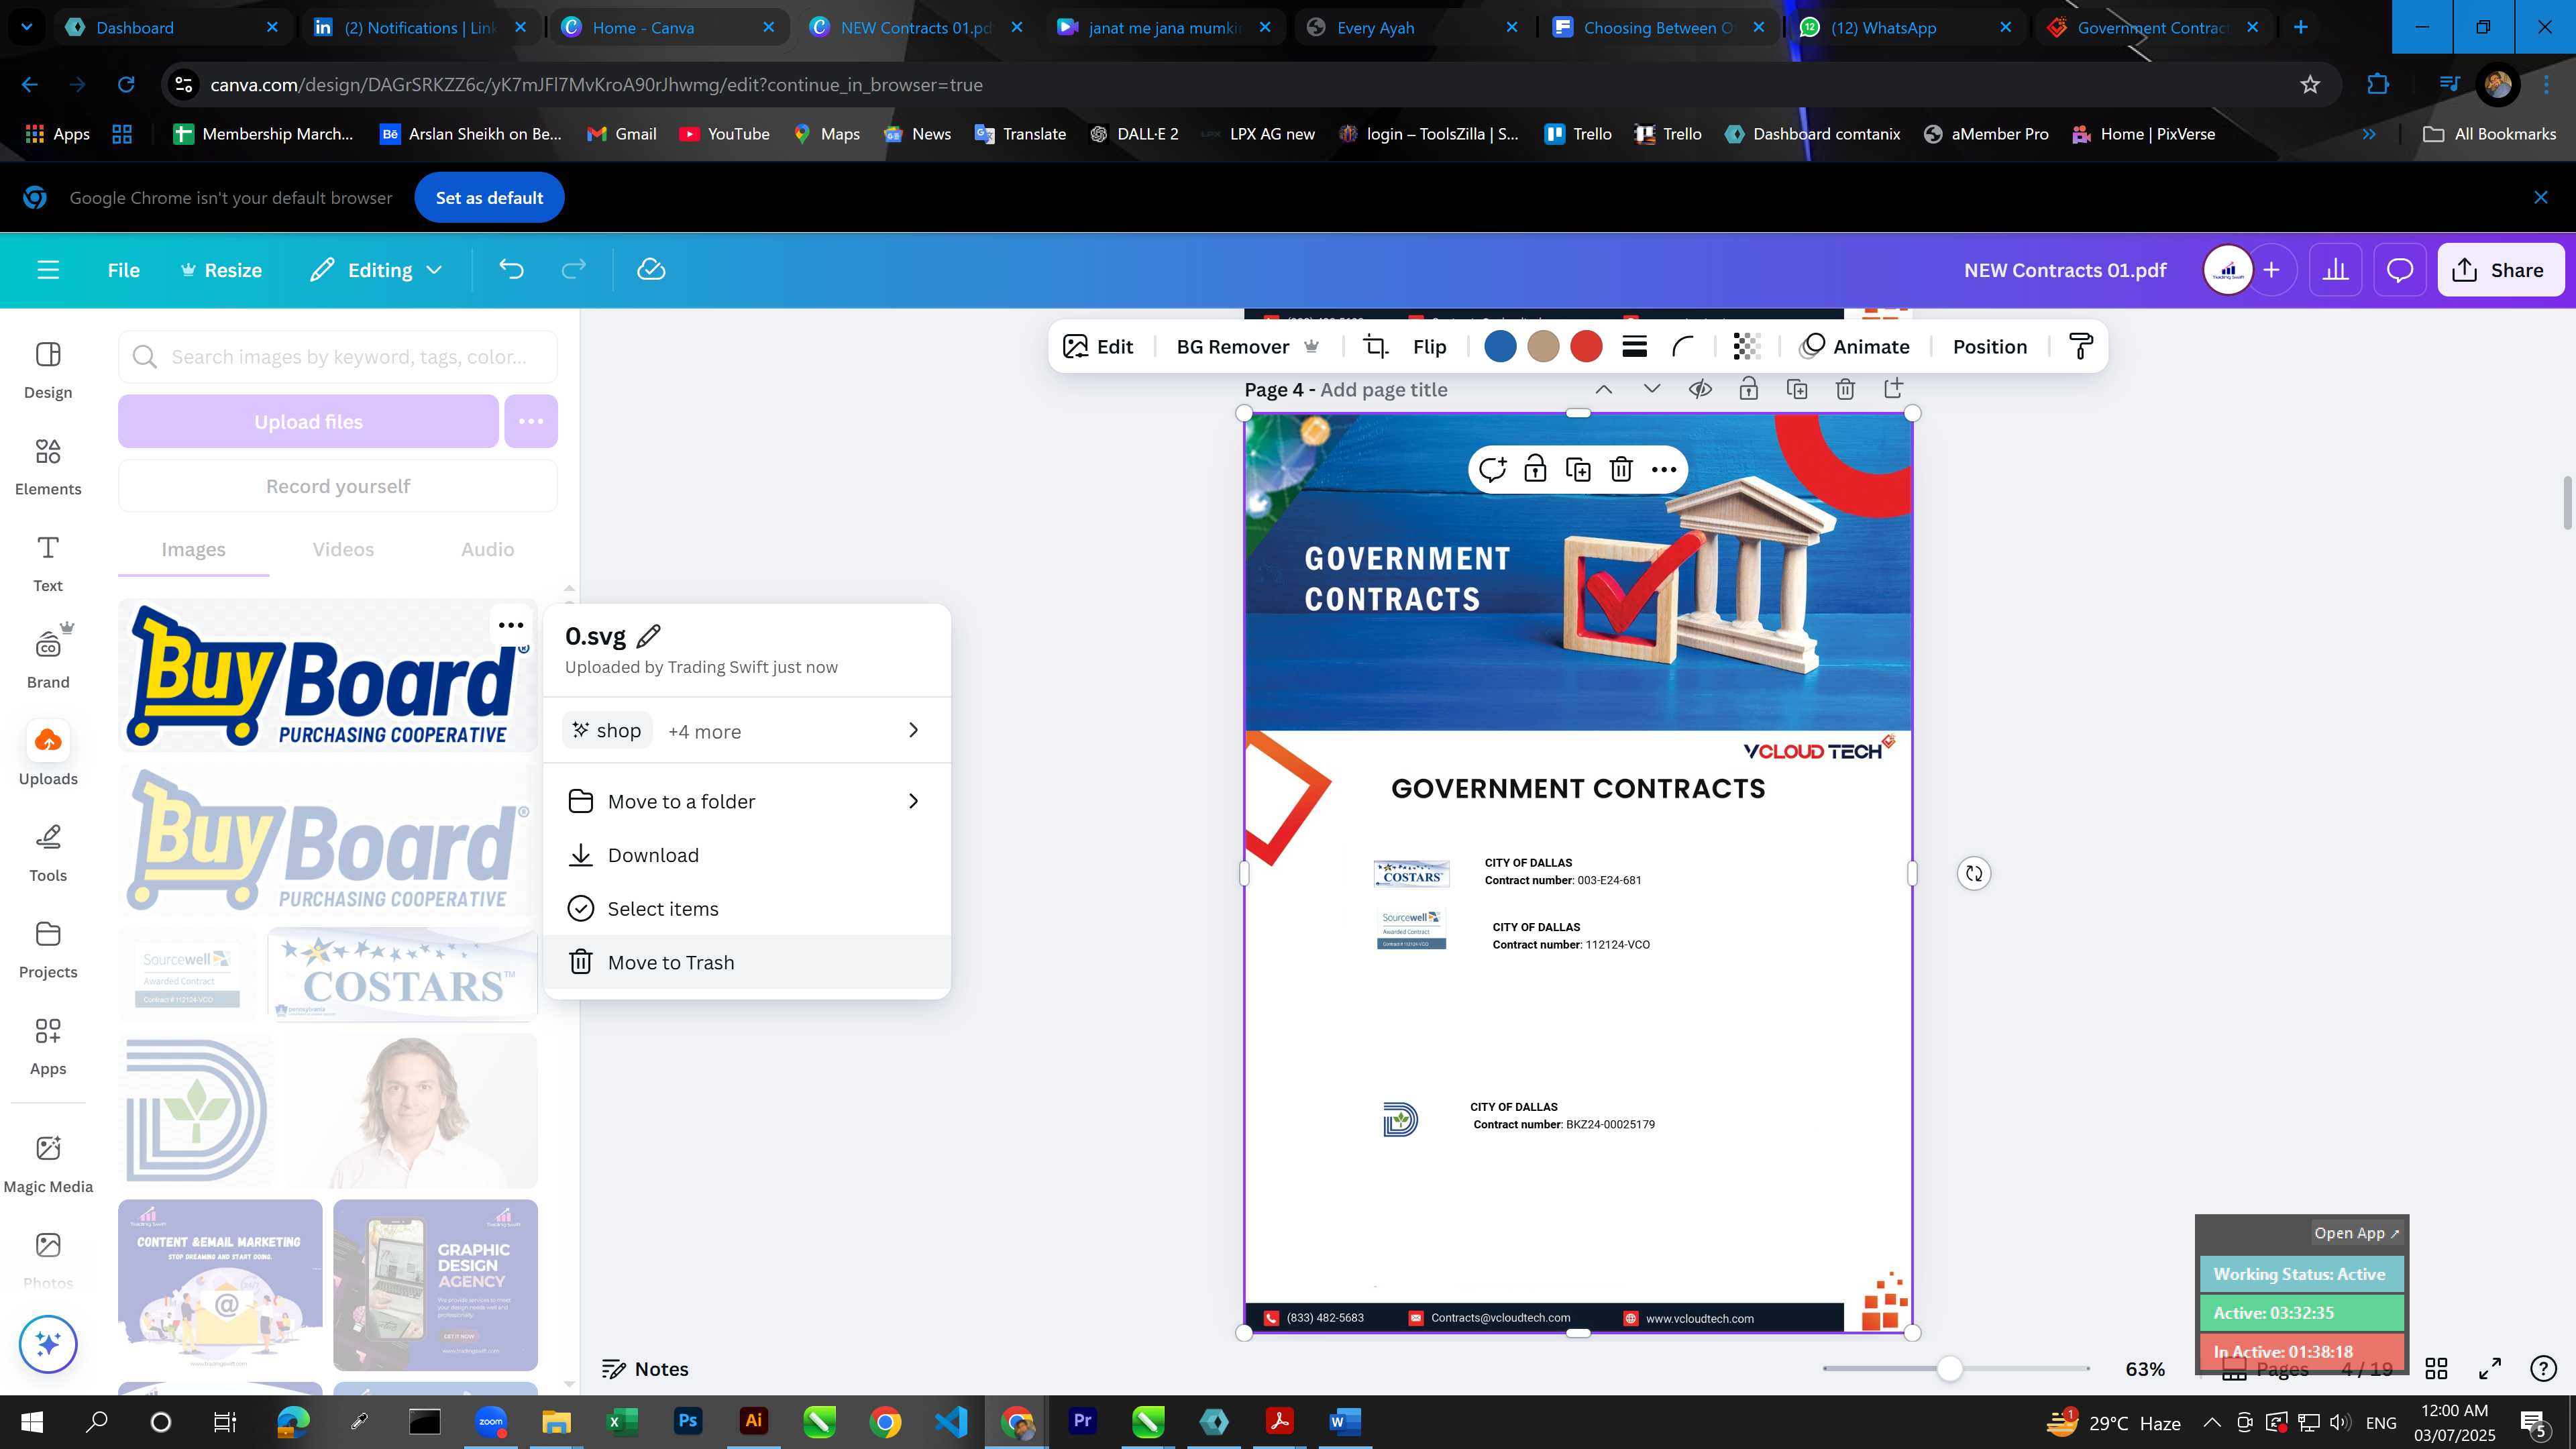Click the Animate button
2576x1449 pixels.
click(x=1855, y=347)
